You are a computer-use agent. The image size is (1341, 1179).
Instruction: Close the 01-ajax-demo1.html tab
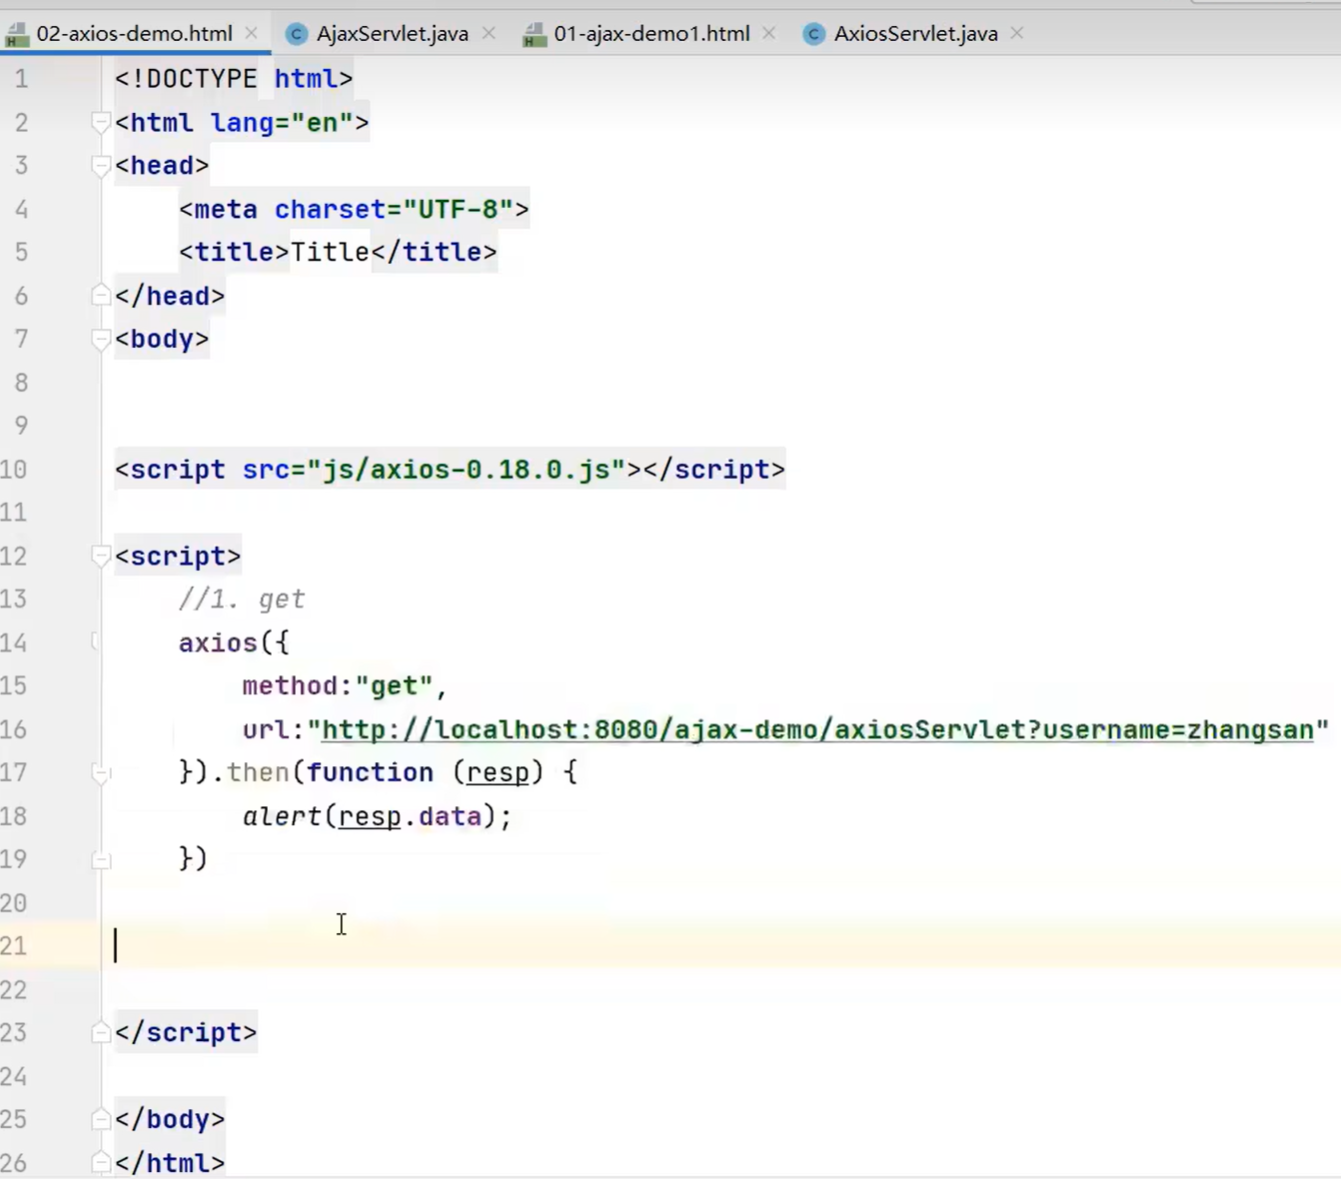point(768,33)
